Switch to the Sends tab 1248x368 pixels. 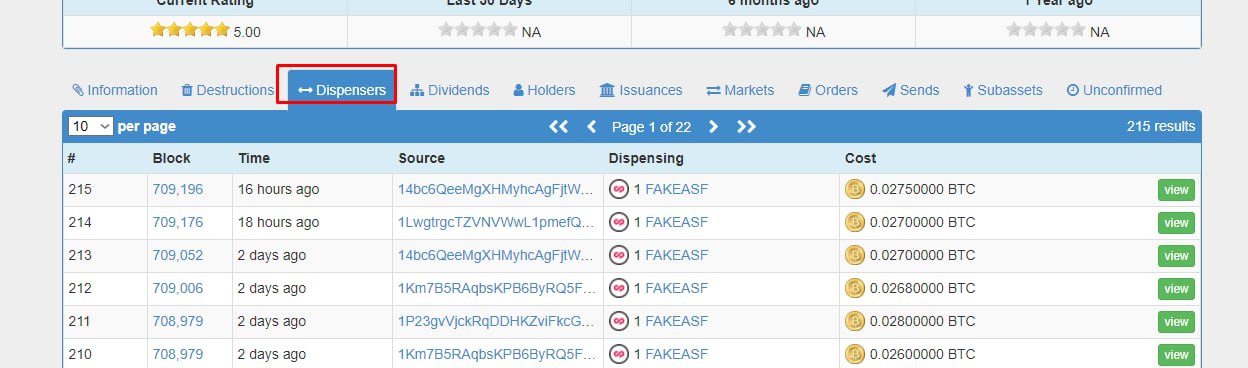tap(911, 90)
